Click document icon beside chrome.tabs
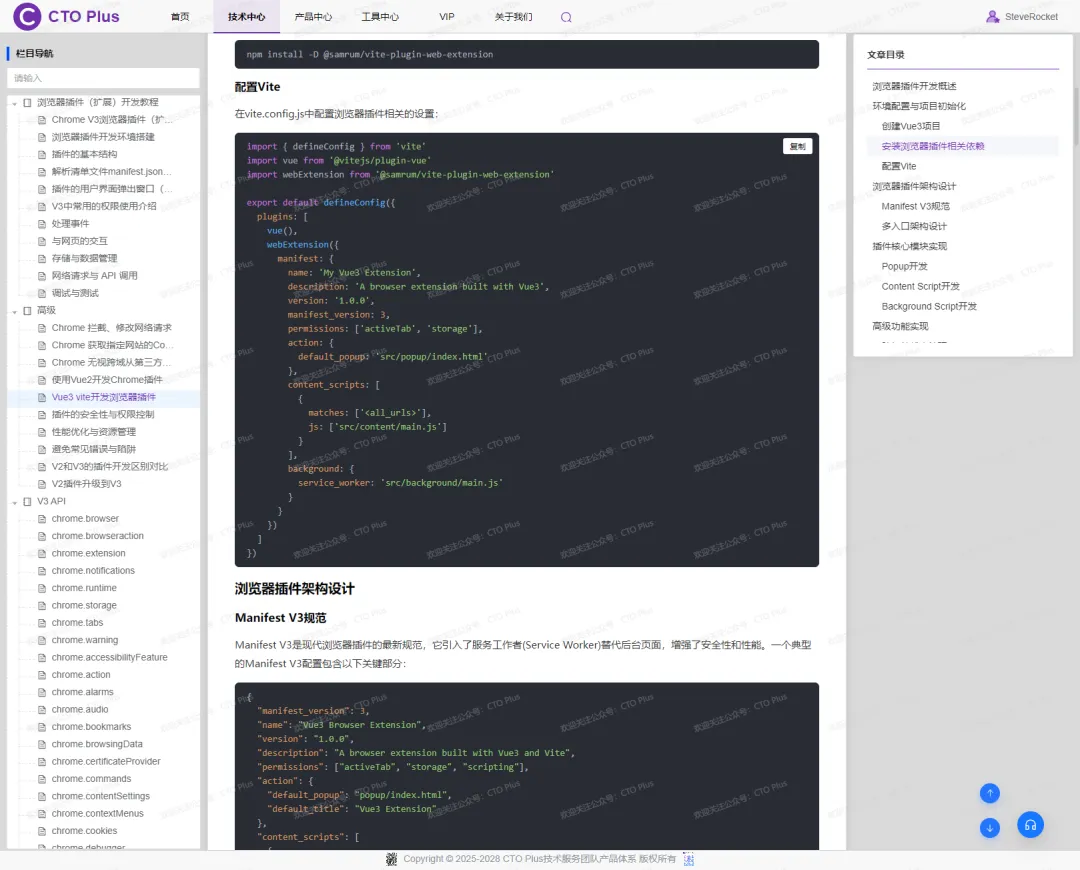The image size is (1080, 870). (x=42, y=623)
